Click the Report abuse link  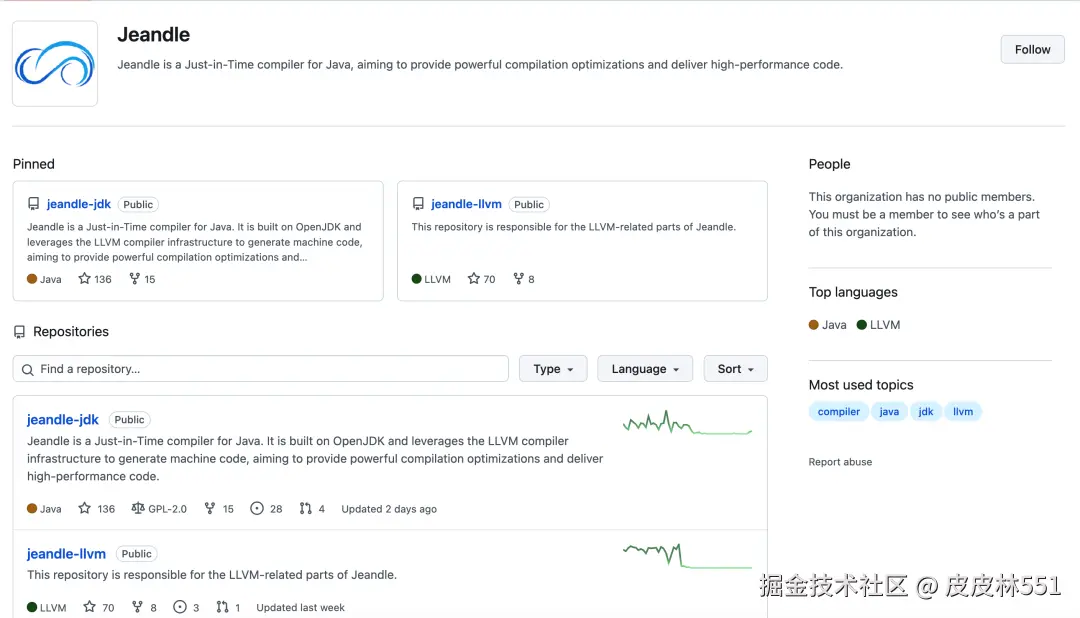point(840,462)
